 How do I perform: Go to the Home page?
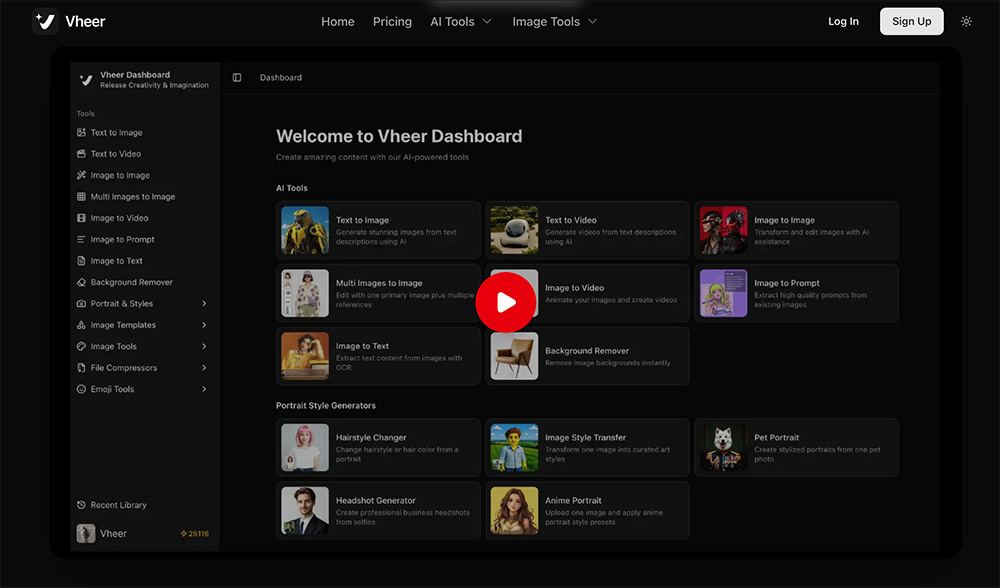[x=337, y=22]
